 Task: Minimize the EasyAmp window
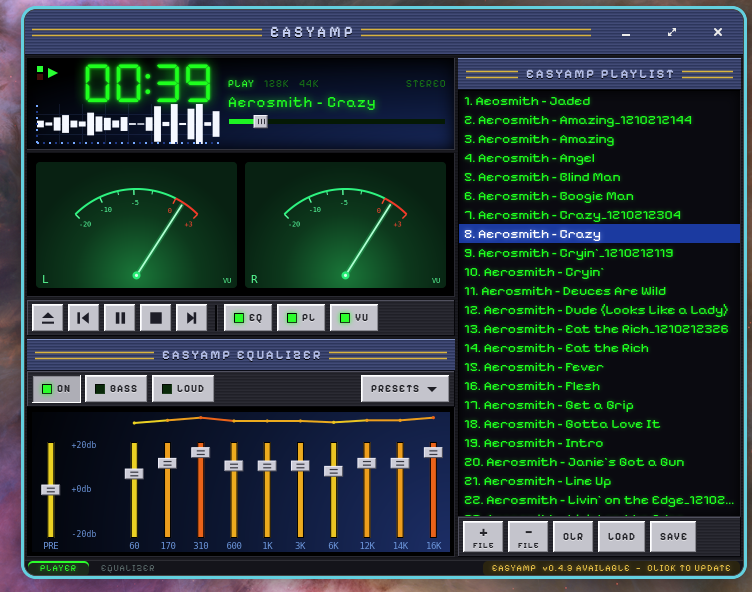(626, 33)
